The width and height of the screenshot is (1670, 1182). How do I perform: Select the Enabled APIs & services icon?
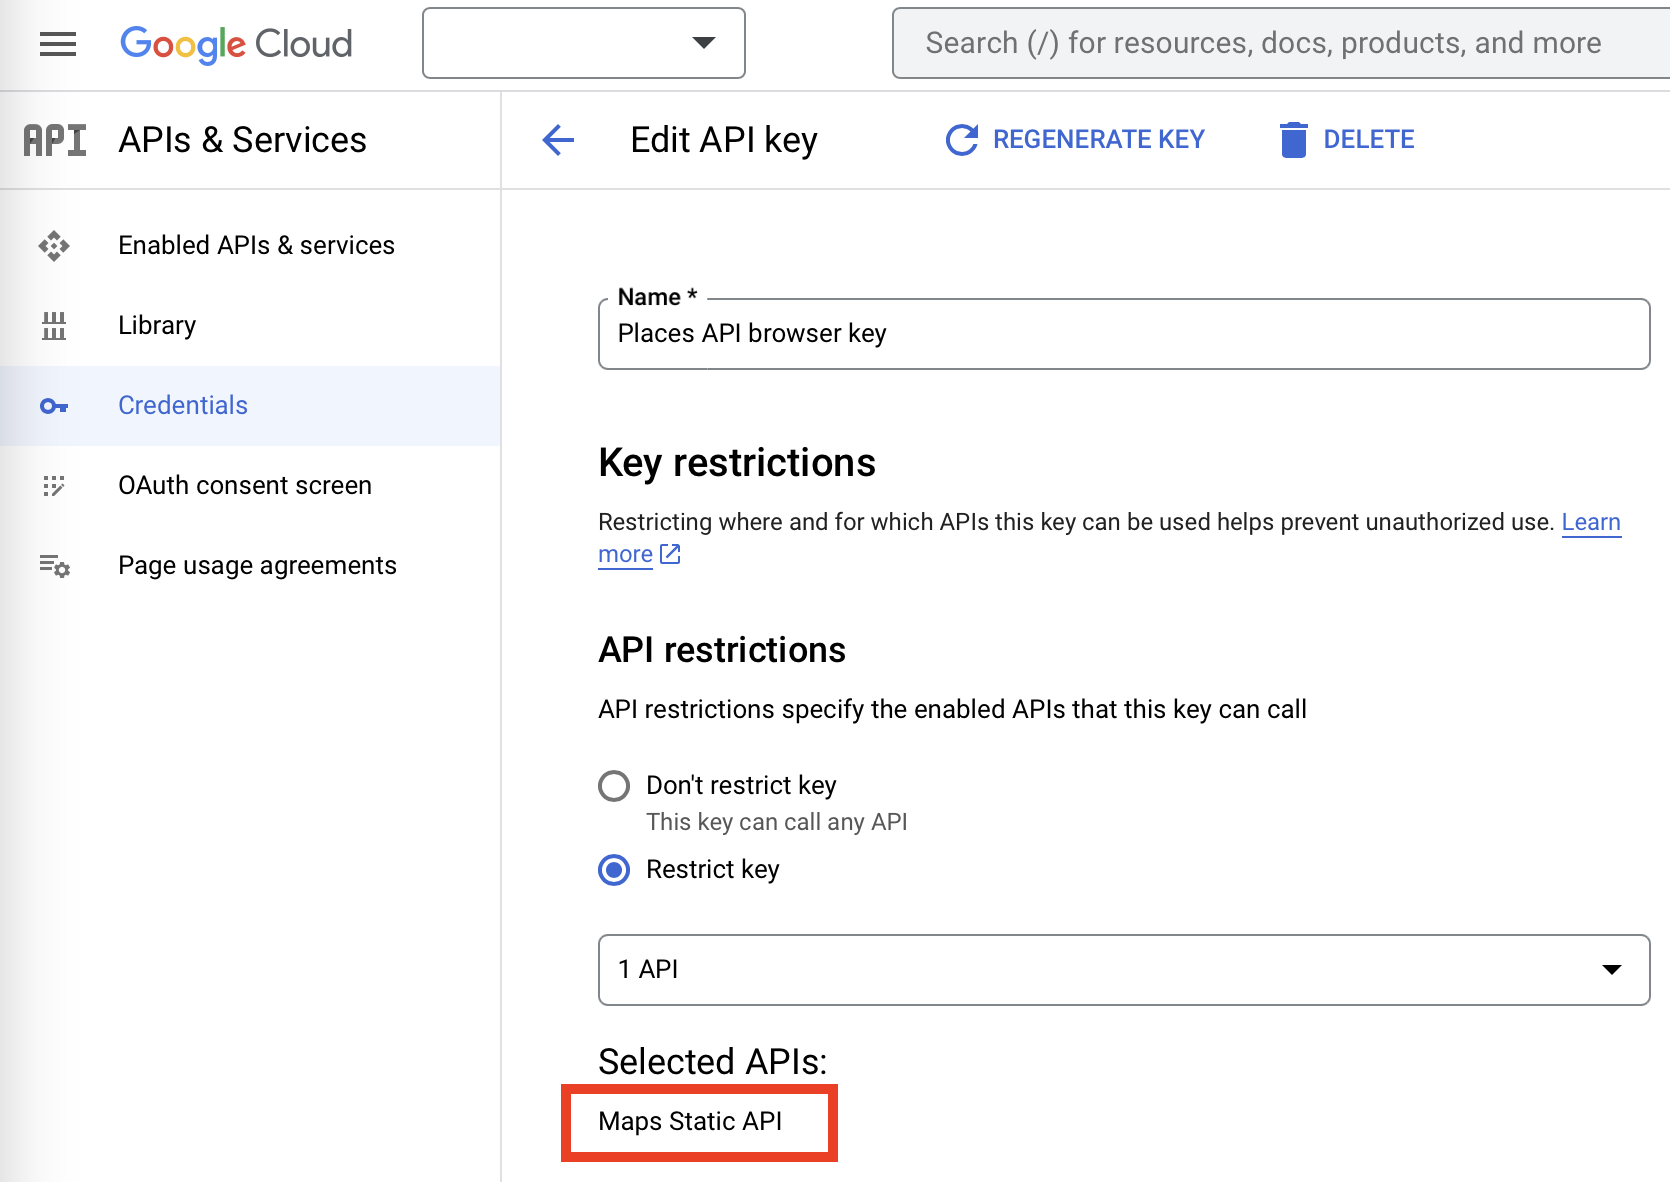pos(54,245)
